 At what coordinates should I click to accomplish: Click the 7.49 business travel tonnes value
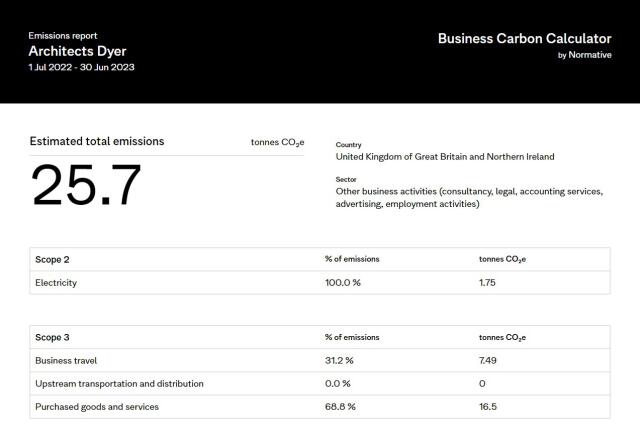[488, 360]
